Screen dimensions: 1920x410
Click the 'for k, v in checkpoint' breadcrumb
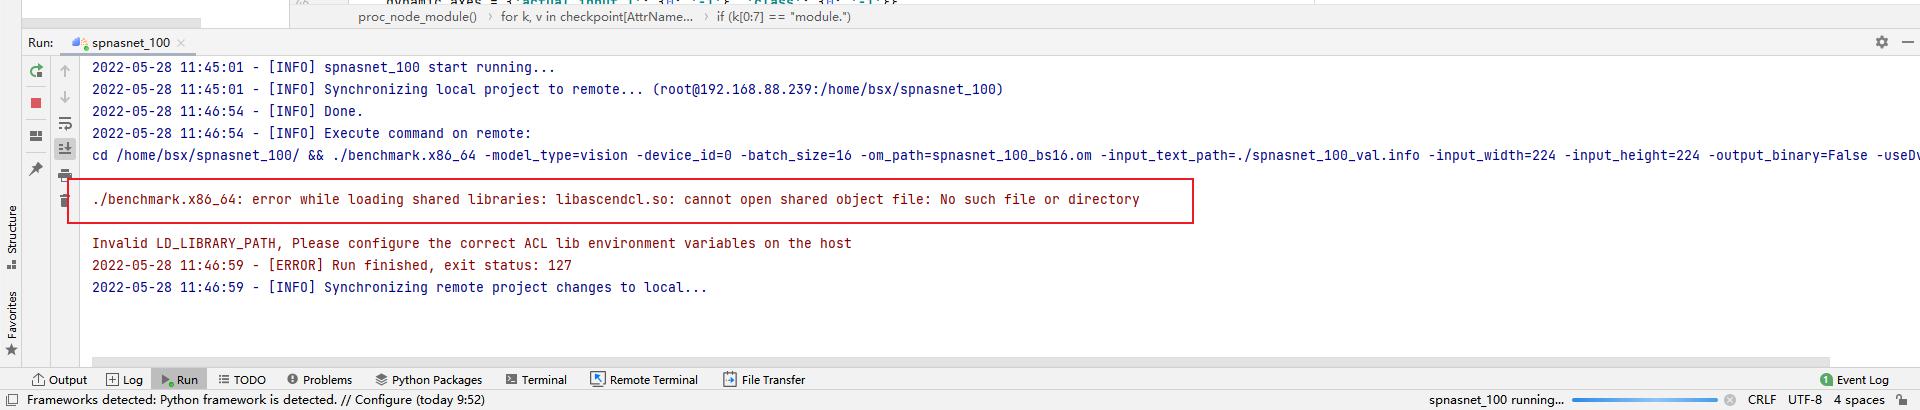[597, 17]
